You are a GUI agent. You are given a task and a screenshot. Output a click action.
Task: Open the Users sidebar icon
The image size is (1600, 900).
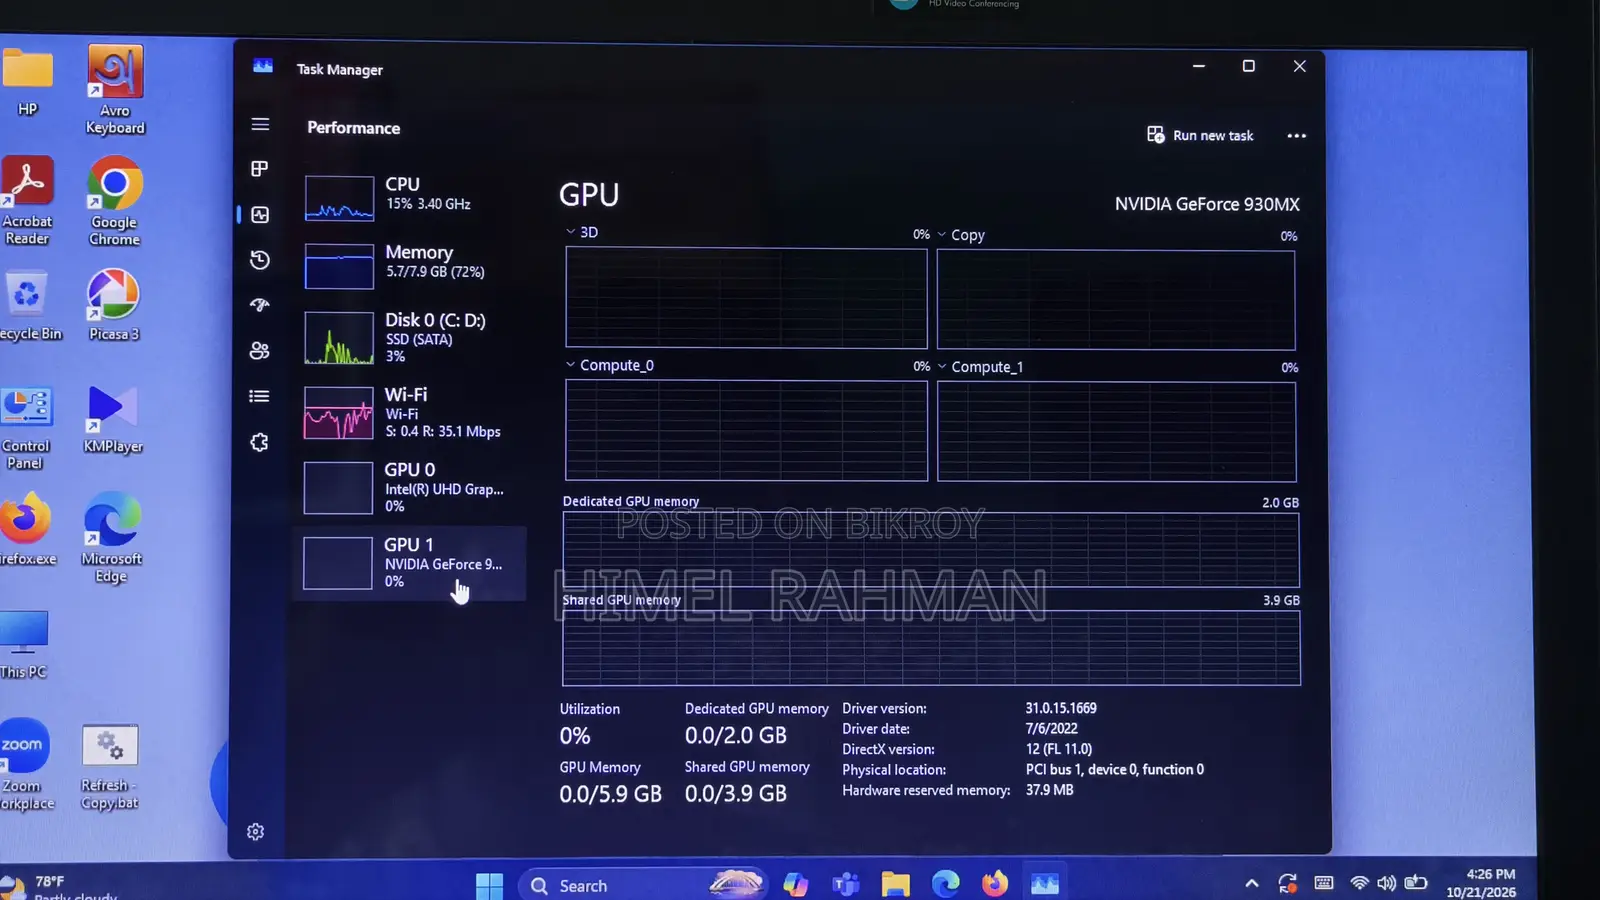(x=260, y=351)
